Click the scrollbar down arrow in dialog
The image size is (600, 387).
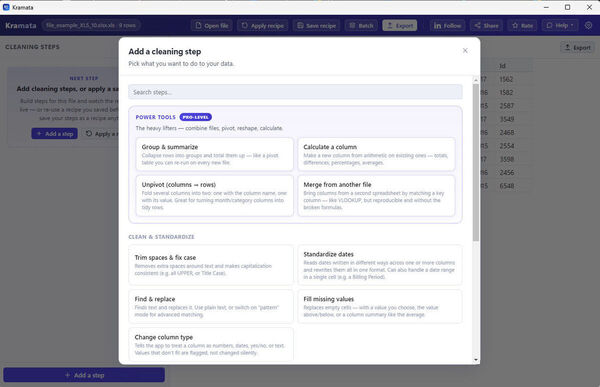point(476,359)
